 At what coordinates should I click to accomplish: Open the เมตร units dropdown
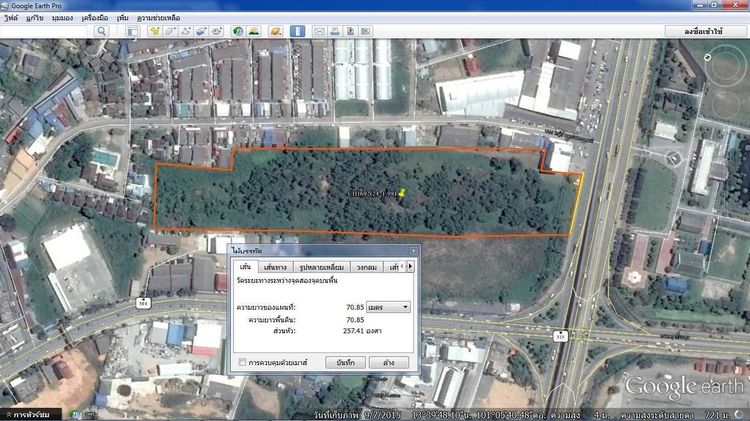pyautogui.click(x=388, y=307)
